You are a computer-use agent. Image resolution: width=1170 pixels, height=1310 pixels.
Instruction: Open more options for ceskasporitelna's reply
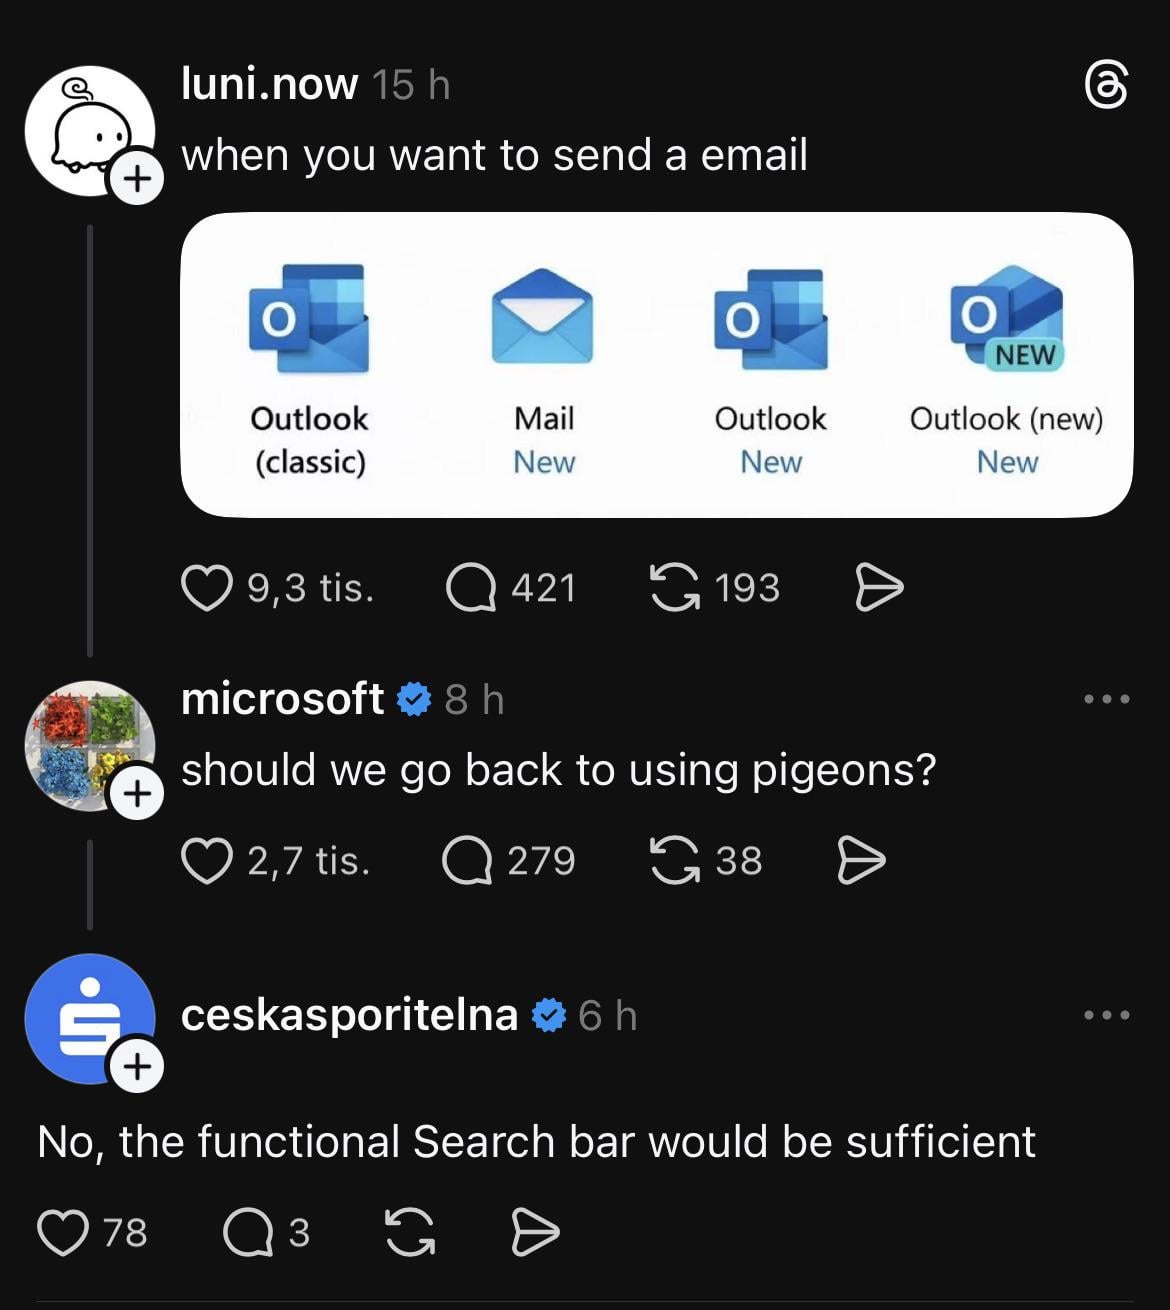pos(1107,1015)
